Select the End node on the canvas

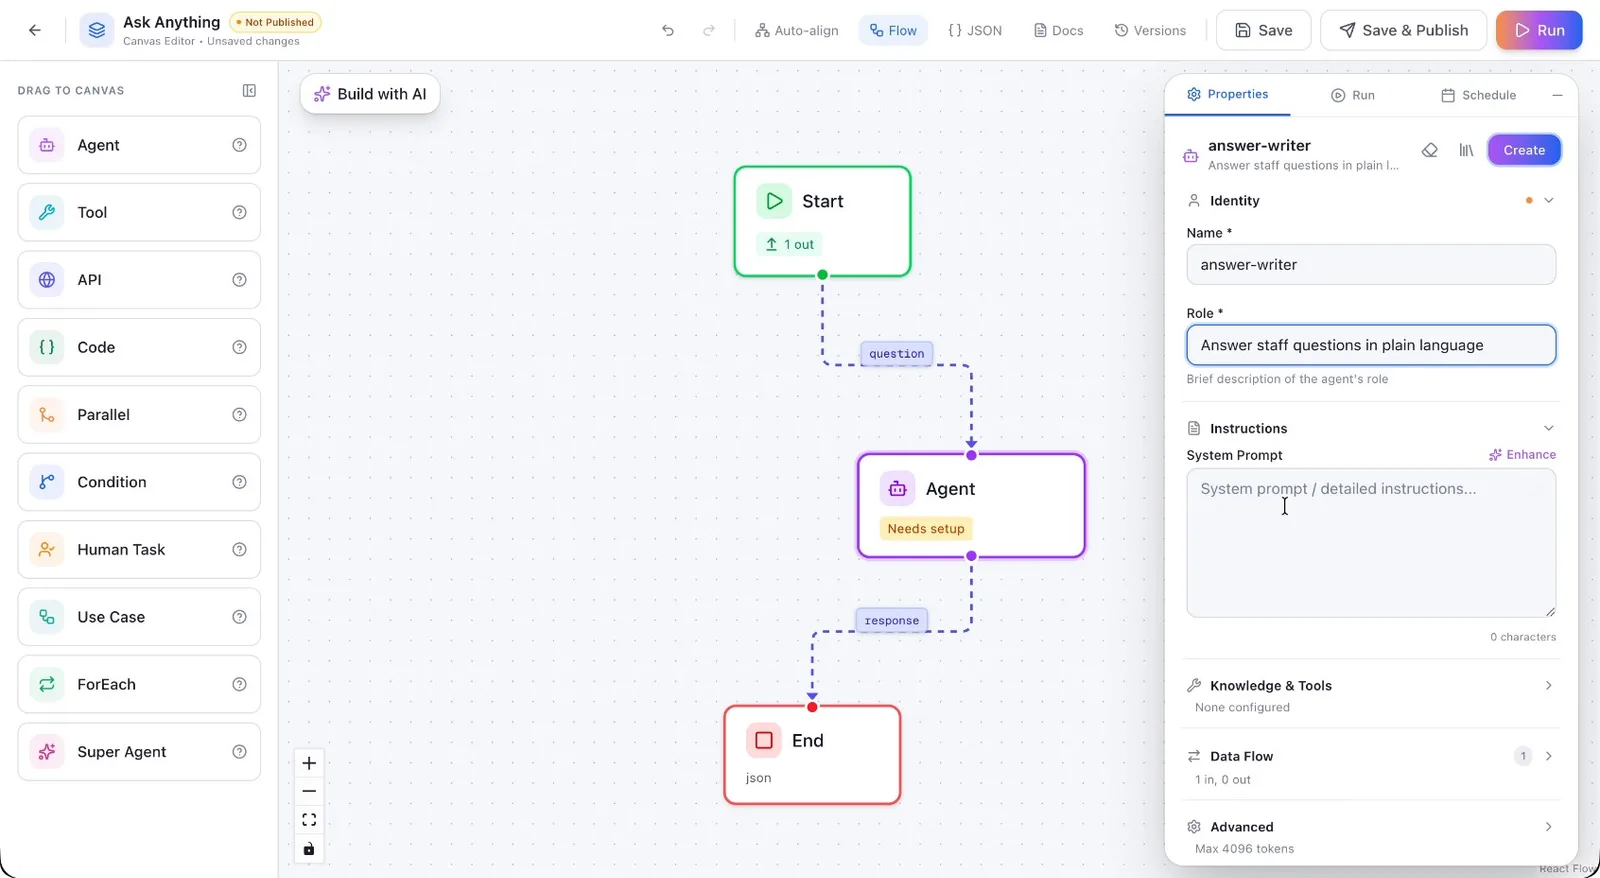pos(812,755)
